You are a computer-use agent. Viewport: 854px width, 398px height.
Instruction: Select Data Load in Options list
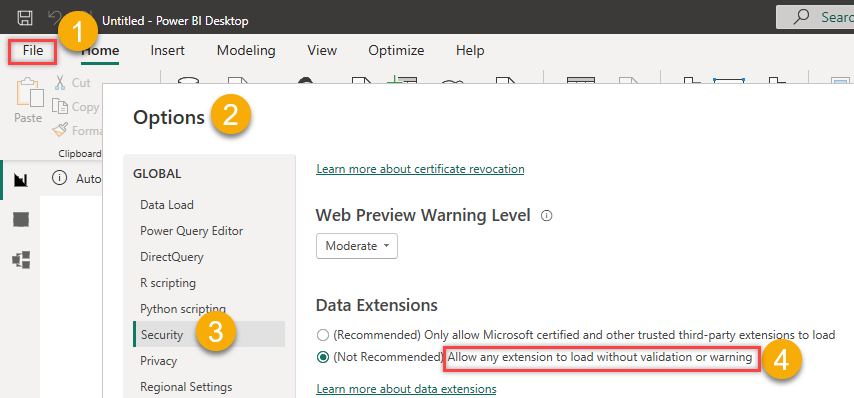167,205
